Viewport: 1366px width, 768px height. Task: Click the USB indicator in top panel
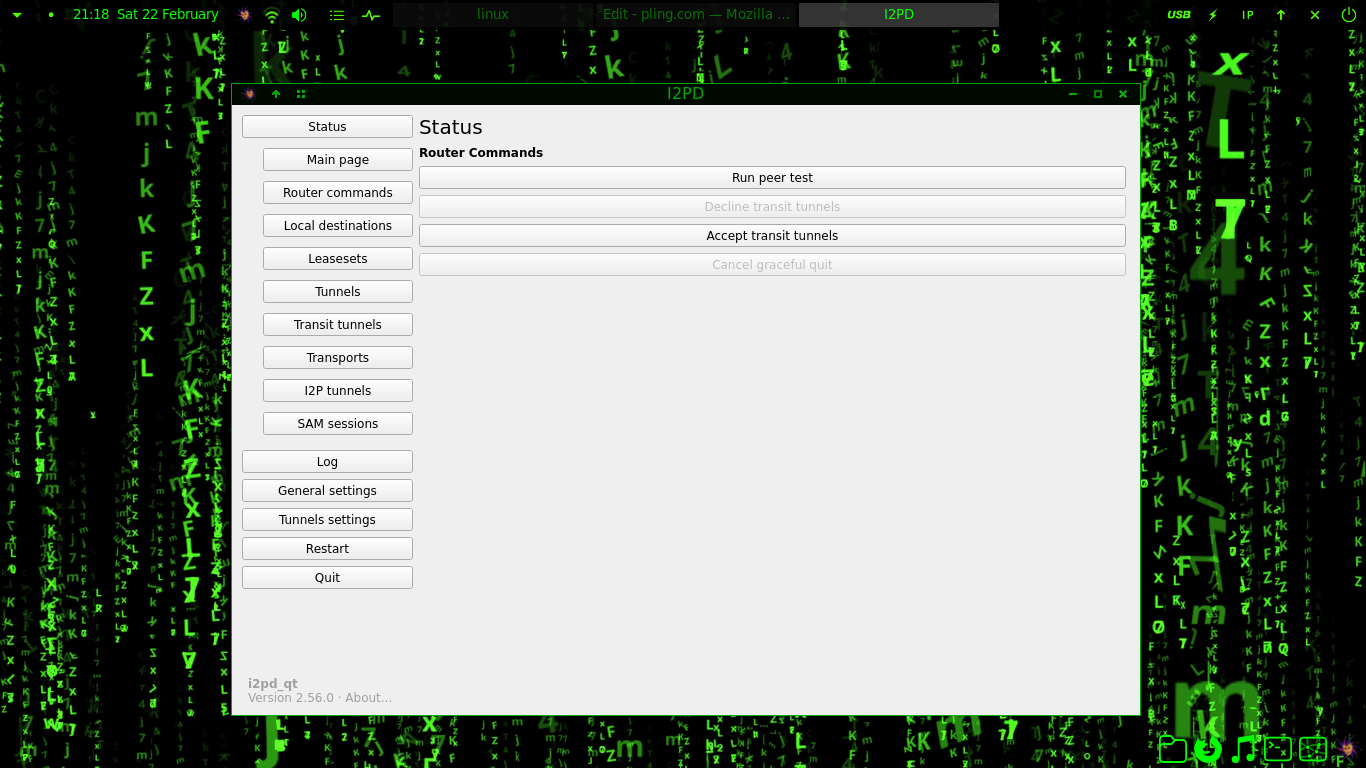(x=1179, y=15)
